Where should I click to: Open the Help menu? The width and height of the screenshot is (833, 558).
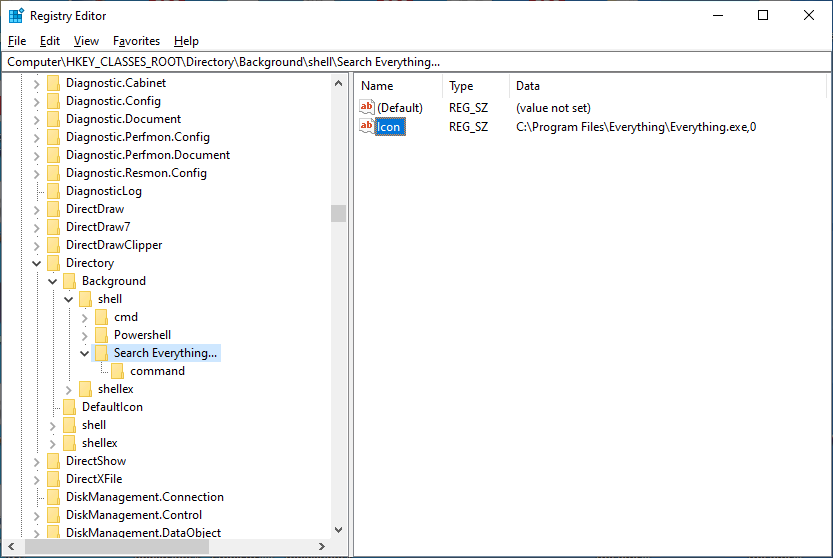186,41
